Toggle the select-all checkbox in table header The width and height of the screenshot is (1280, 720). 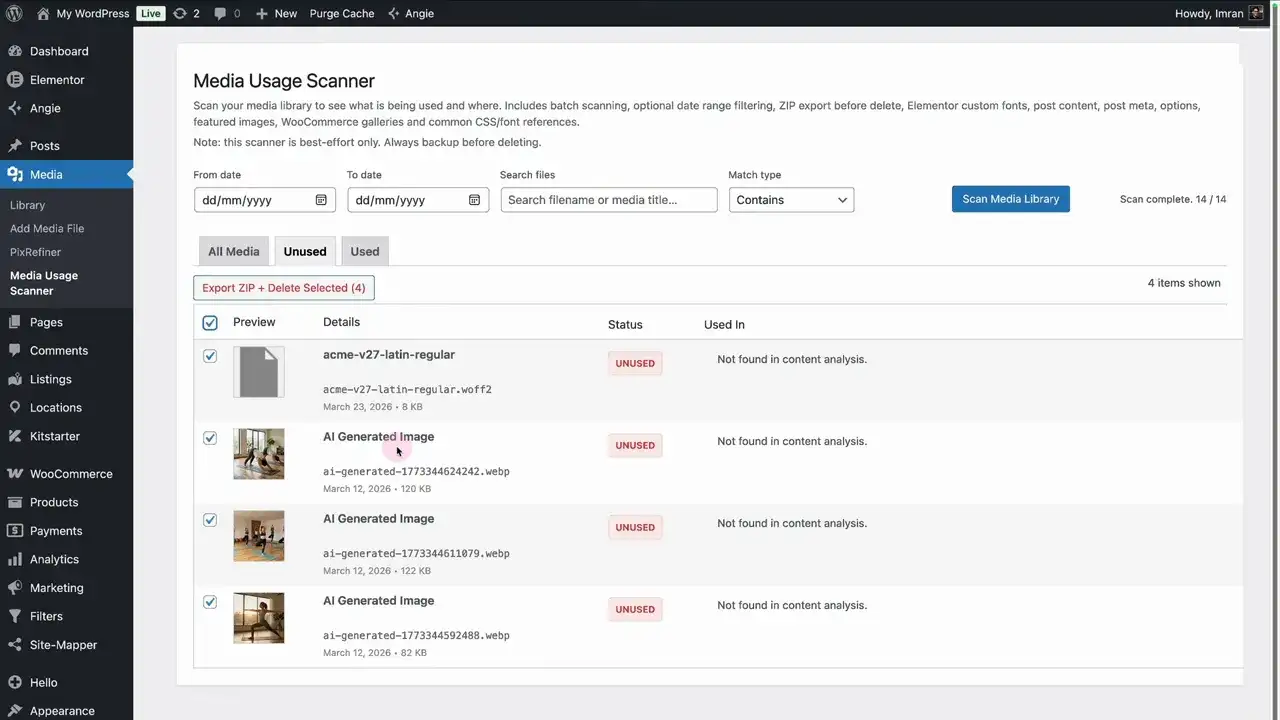(210, 323)
